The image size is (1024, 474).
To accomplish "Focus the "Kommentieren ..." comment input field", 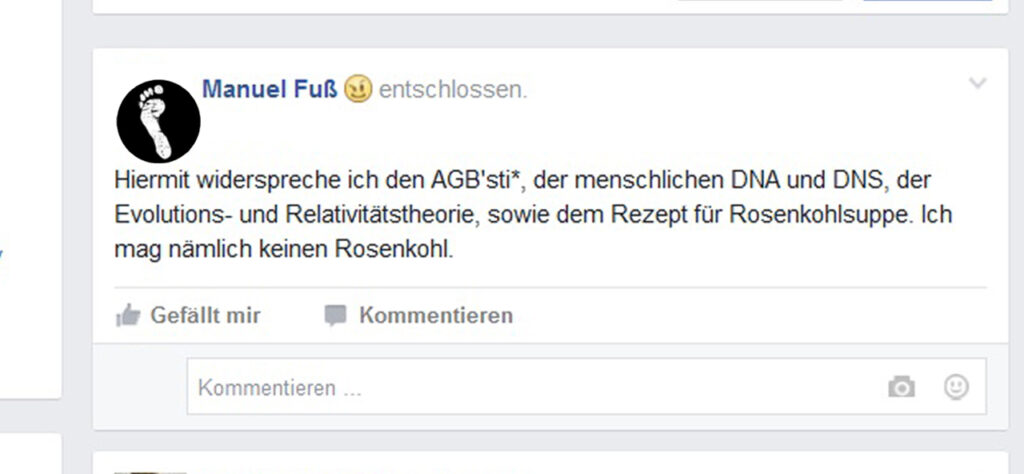I will (586, 387).
